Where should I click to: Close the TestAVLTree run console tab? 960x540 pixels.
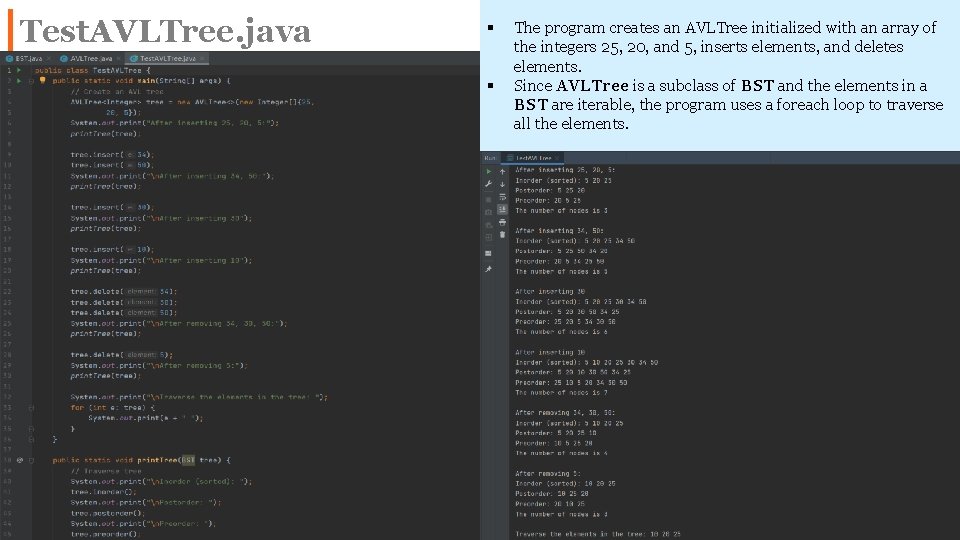coord(557,158)
